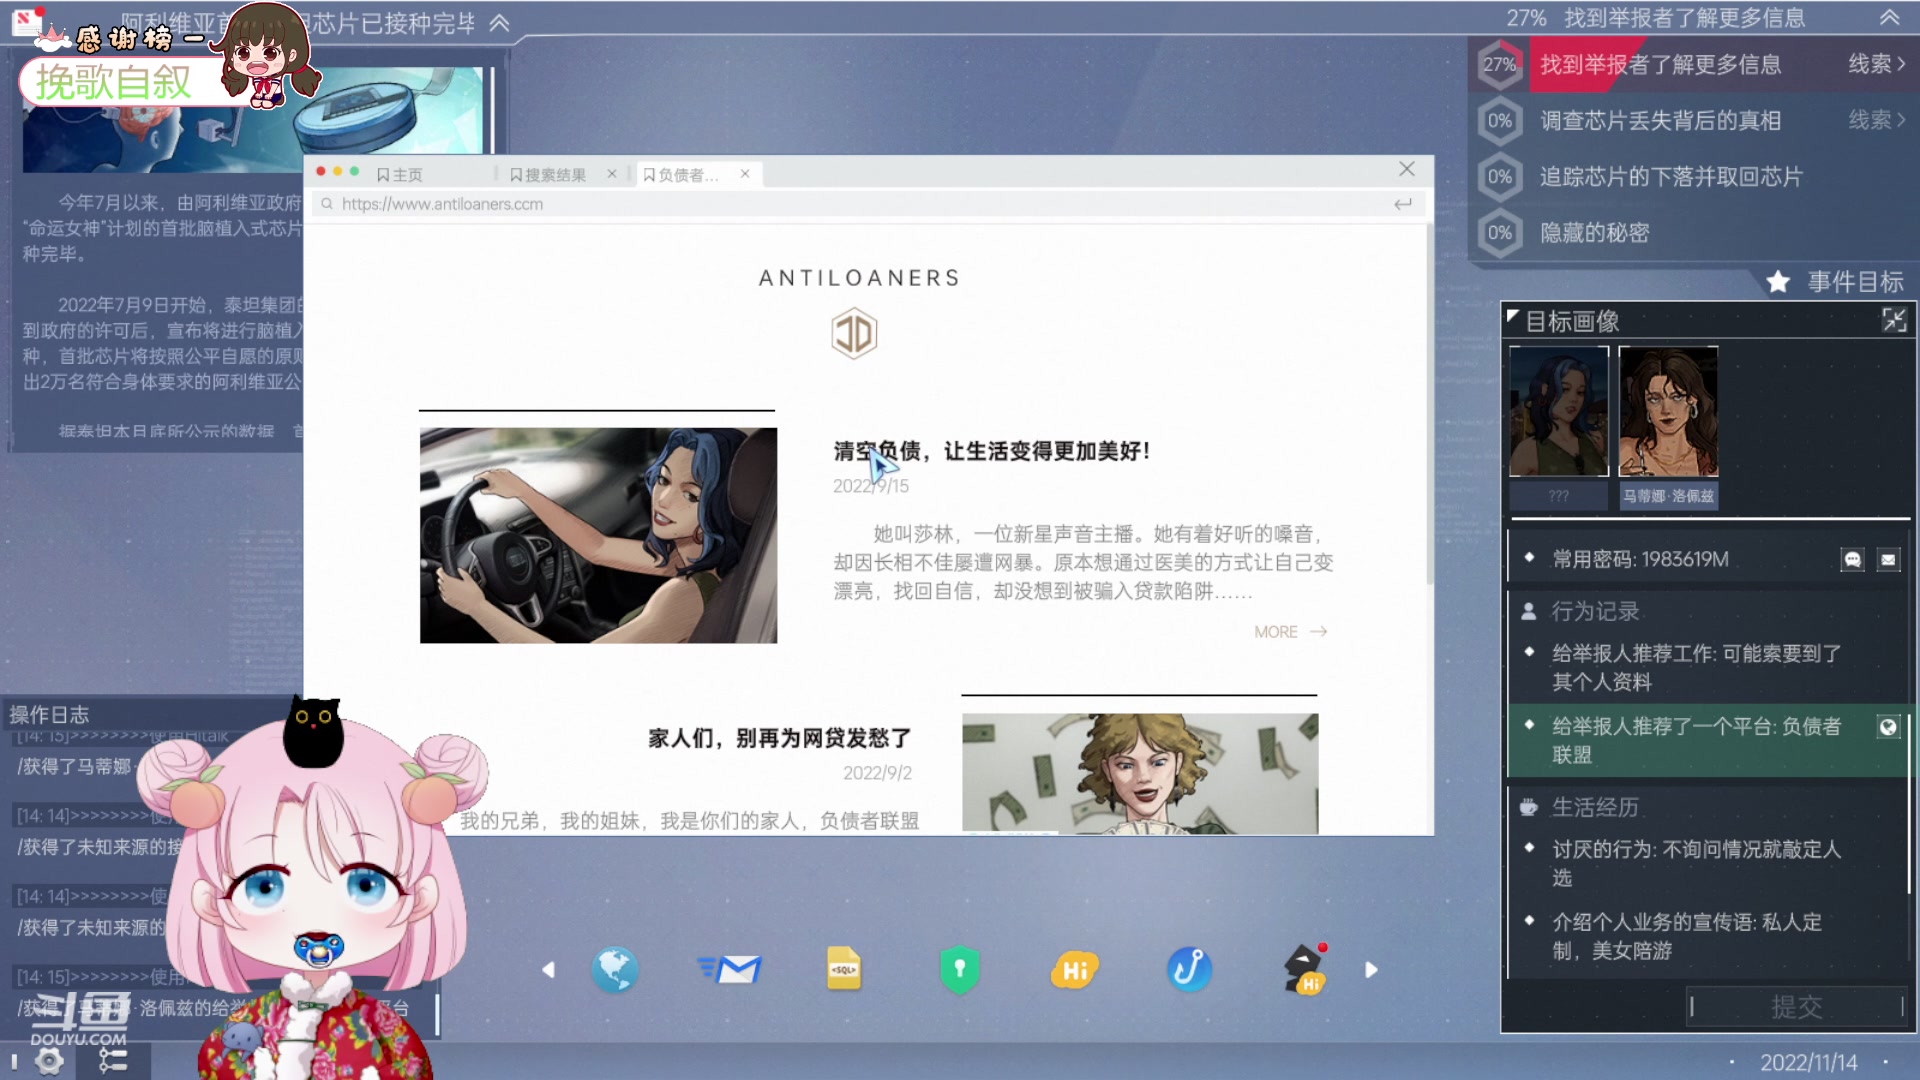Click the 0% hexagon beside 追踪芯片的下落并取回芯片

(1499, 176)
